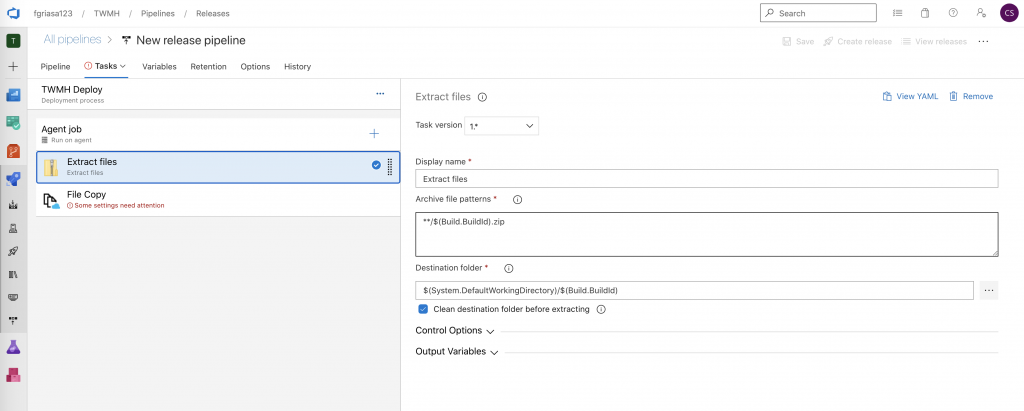Open the Pipelines icon in sidebar

[14, 178]
